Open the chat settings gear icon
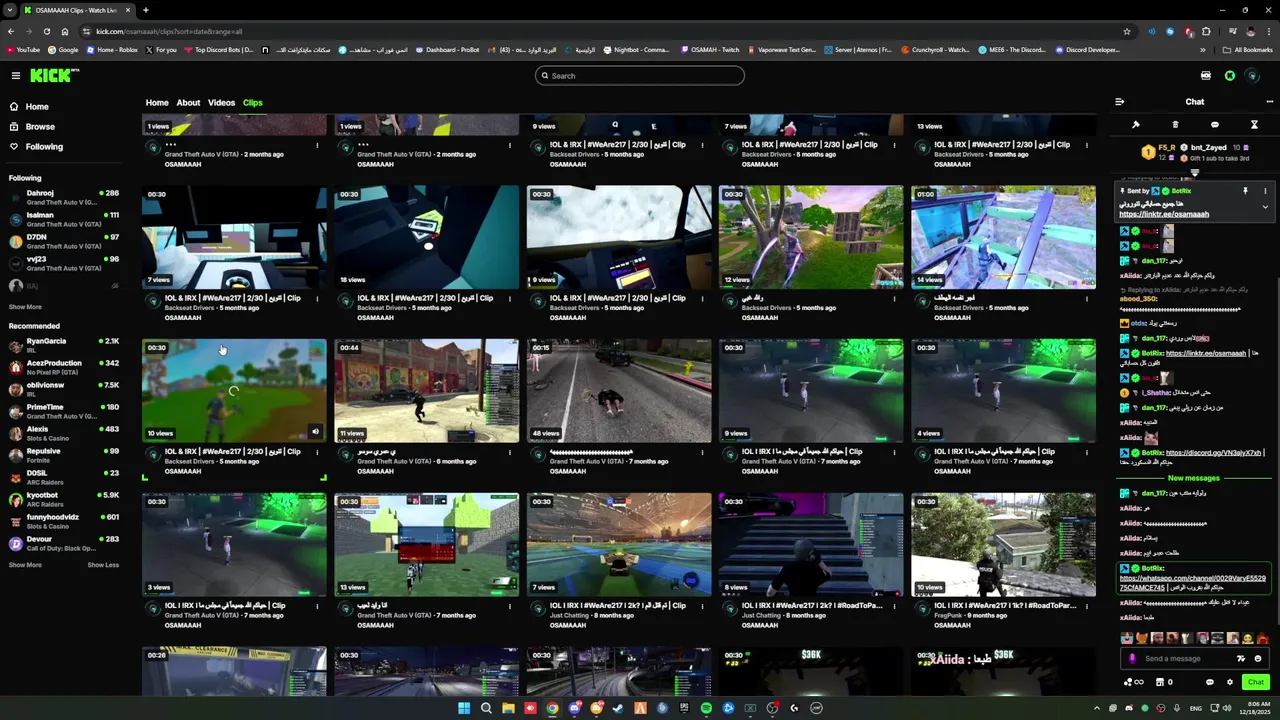Viewport: 1280px width, 720px height. coord(1230,683)
